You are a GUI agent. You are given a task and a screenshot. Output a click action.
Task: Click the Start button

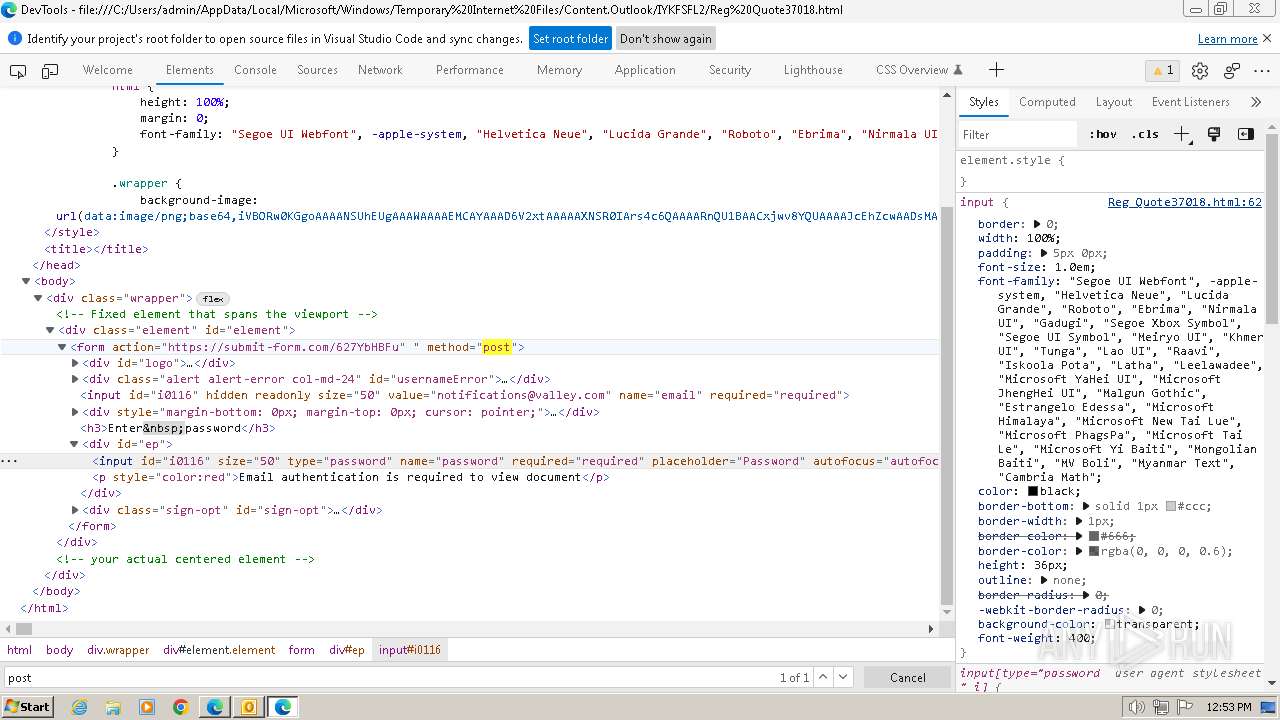(27, 707)
